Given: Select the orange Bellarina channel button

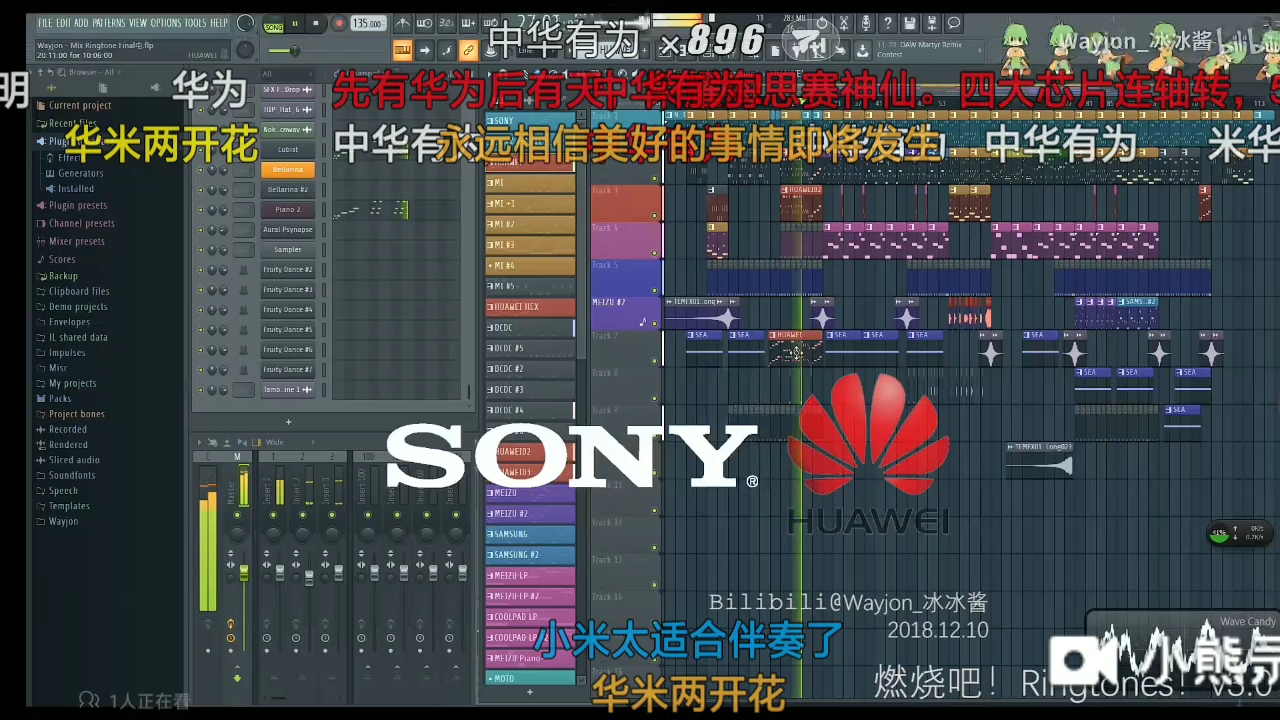Looking at the screenshot, I should coord(288,169).
